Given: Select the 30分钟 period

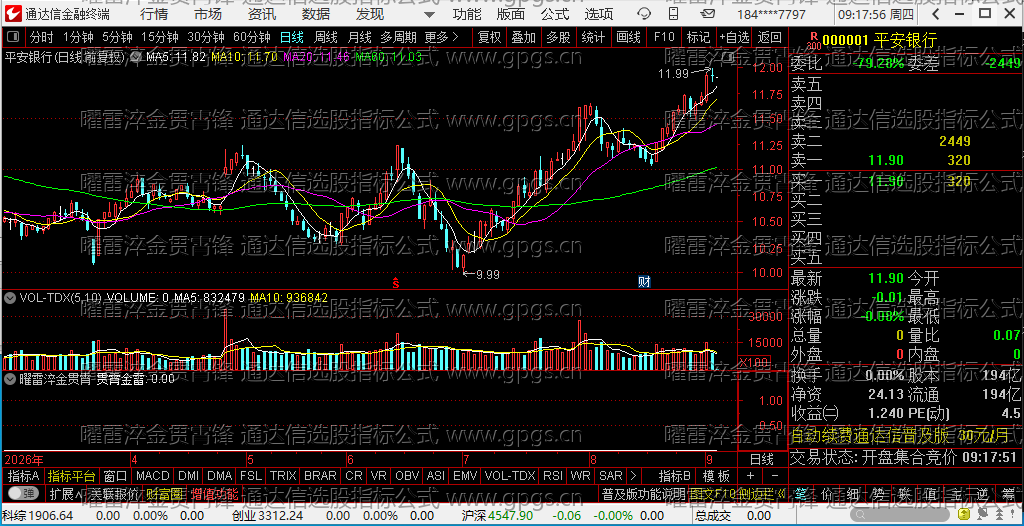Looking at the screenshot, I should tap(206, 37).
